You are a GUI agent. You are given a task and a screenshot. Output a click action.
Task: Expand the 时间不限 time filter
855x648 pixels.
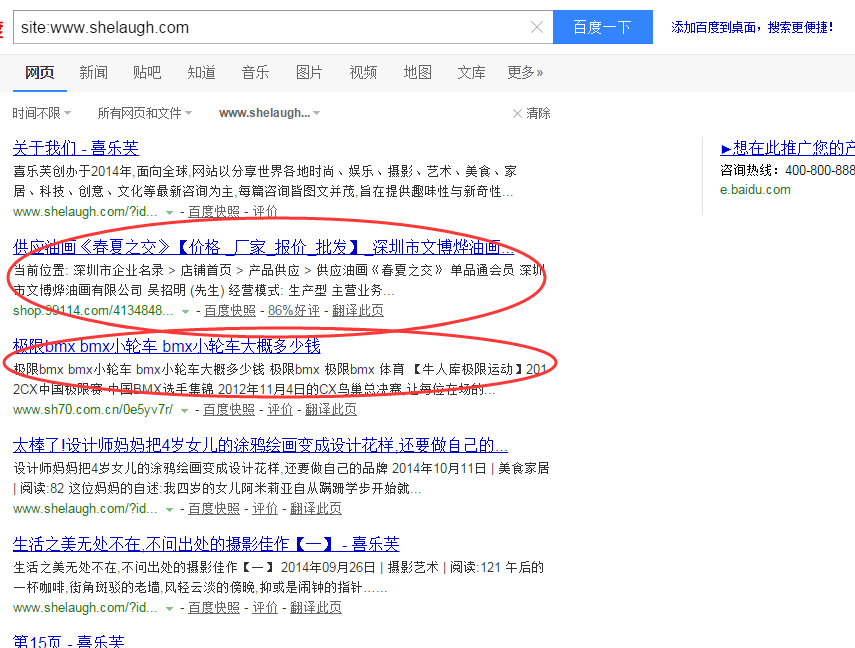pos(40,114)
